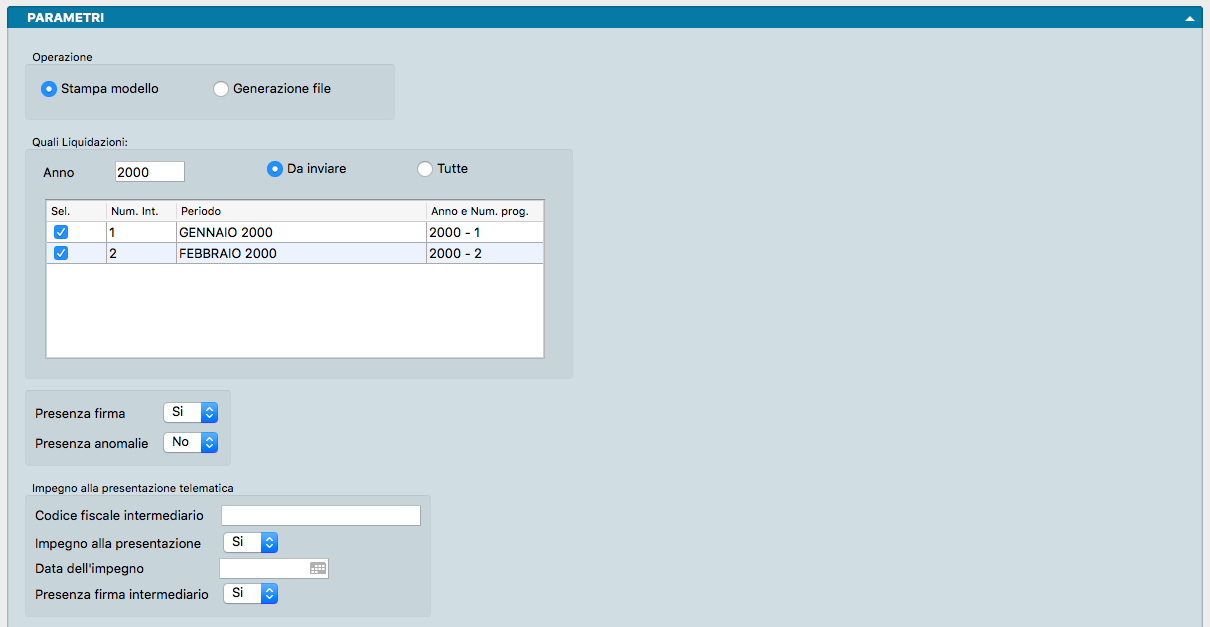Focus the Codice fiscale intermediario field
1210x627 pixels.
coord(320,515)
